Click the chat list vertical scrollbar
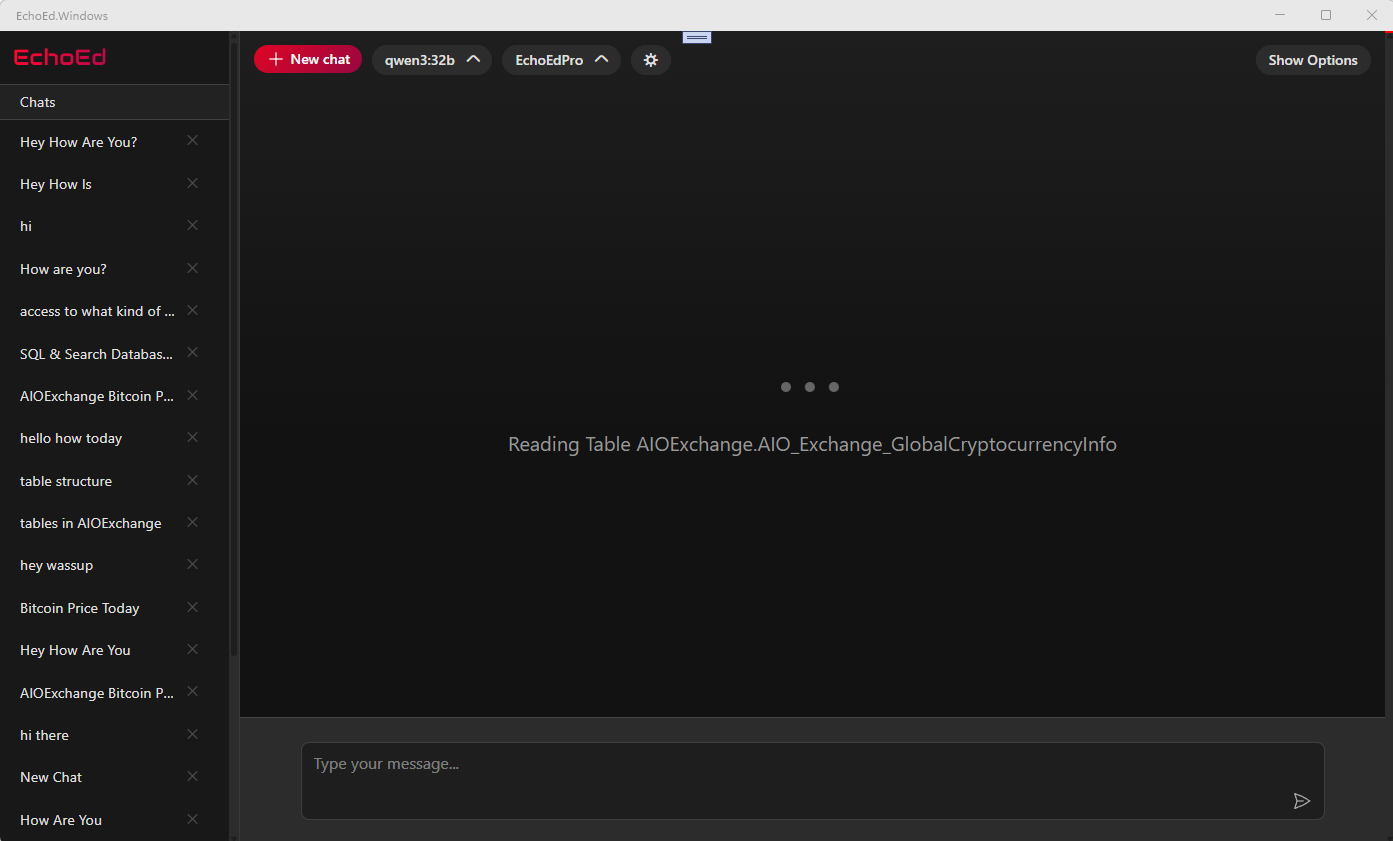 pyautogui.click(x=234, y=350)
